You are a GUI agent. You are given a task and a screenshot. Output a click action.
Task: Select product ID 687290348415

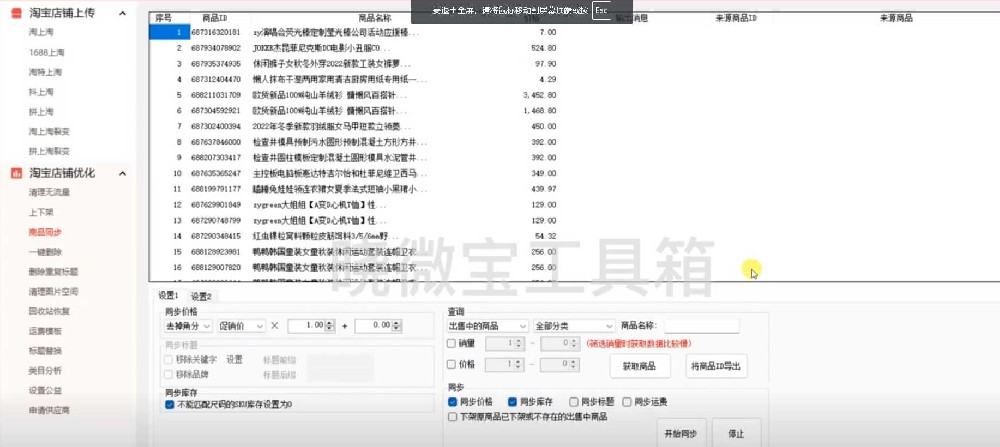pyautogui.click(x=216, y=236)
